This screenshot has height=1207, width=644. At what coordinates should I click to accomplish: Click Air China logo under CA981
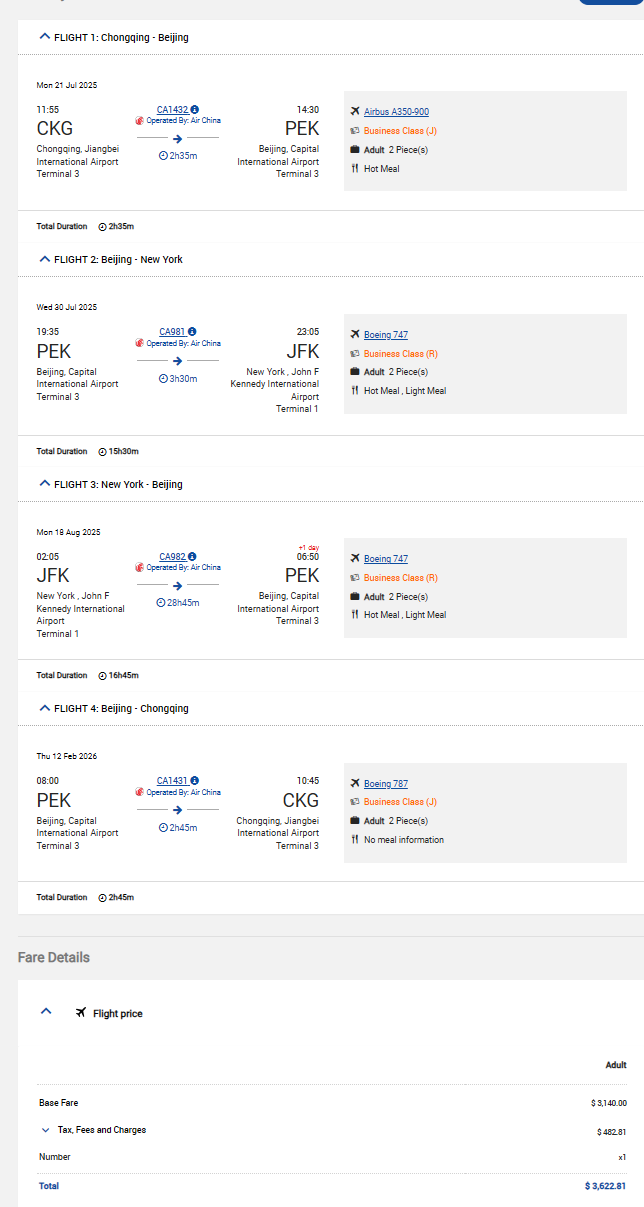tap(140, 343)
